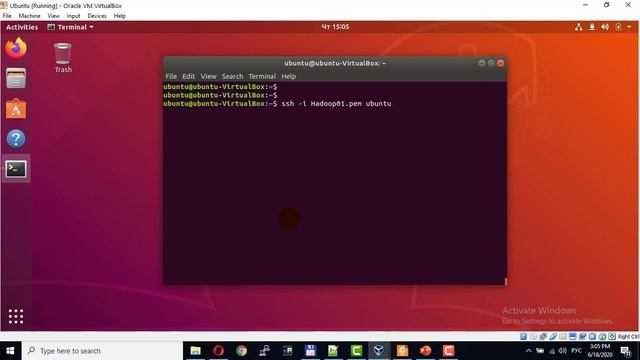Click the Ubuntu top-bar power icon
This screenshot has height=360, width=640.
(618, 27)
